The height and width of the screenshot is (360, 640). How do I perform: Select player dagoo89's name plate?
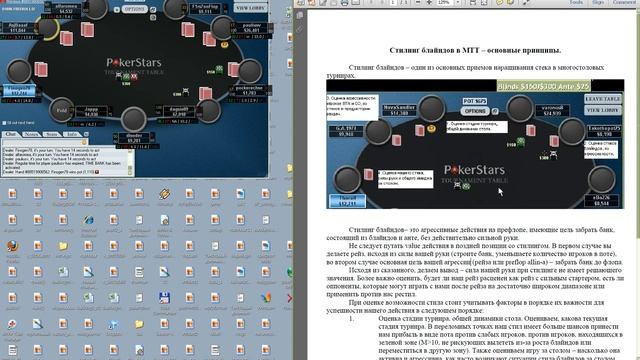pos(179,112)
